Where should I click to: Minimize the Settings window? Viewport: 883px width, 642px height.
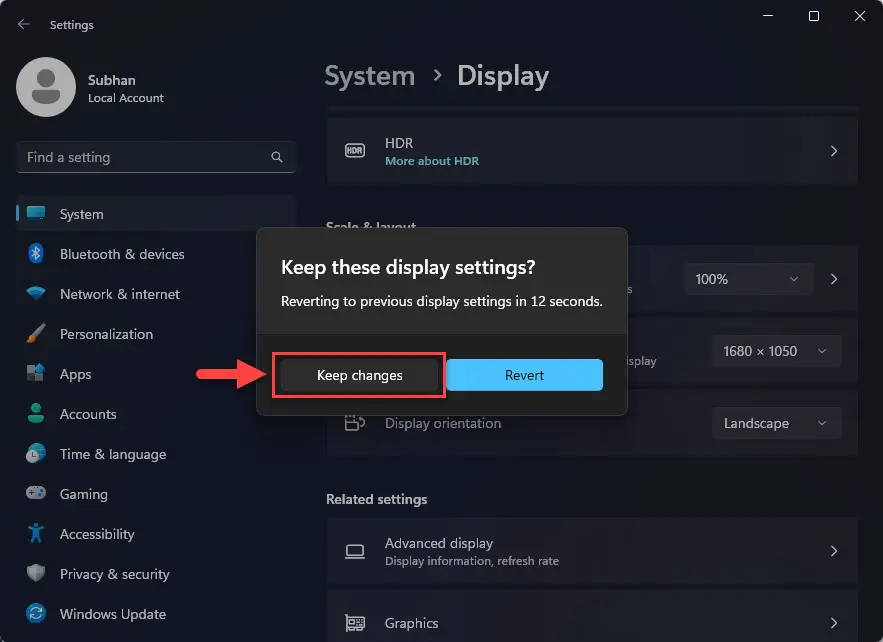coord(768,16)
